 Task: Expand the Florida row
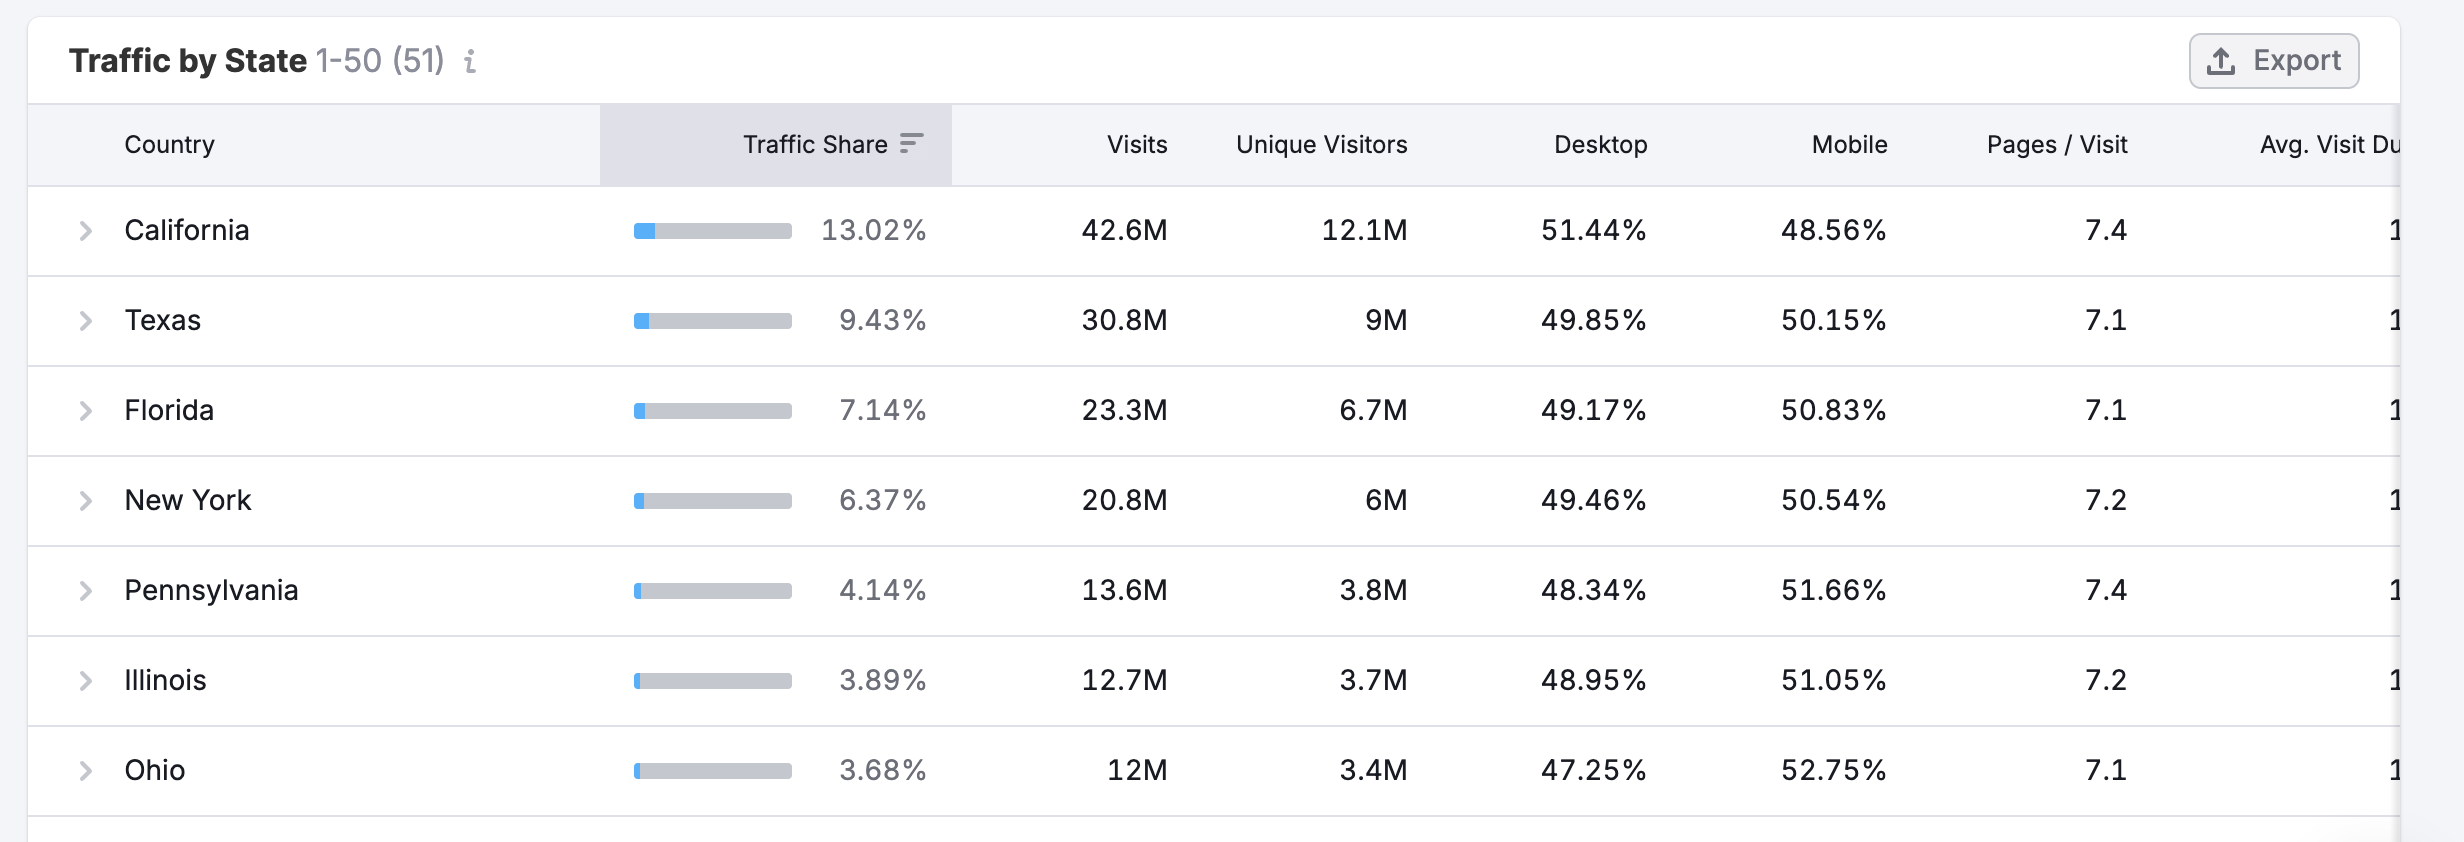click(86, 411)
